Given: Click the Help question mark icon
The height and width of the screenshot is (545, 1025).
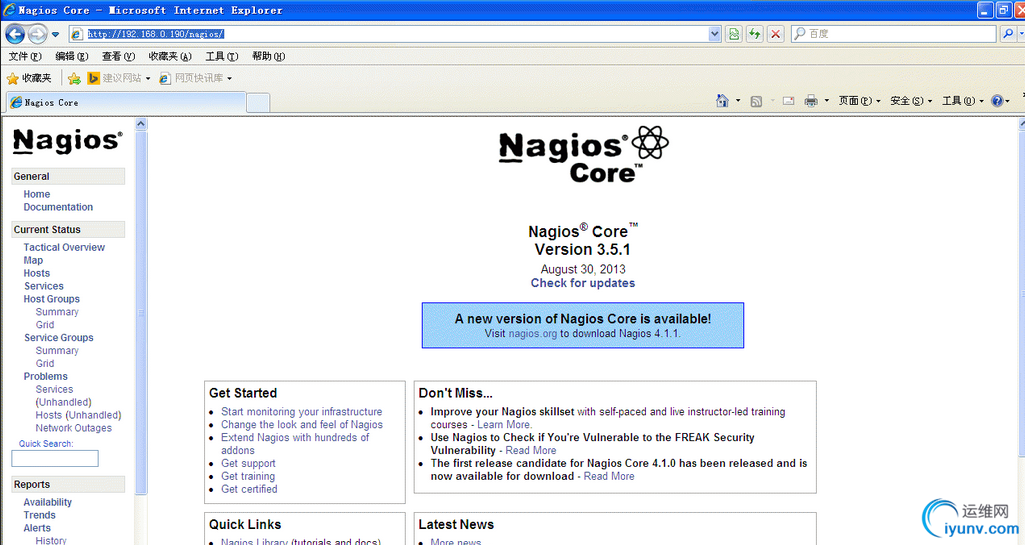Looking at the screenshot, I should click(x=997, y=101).
